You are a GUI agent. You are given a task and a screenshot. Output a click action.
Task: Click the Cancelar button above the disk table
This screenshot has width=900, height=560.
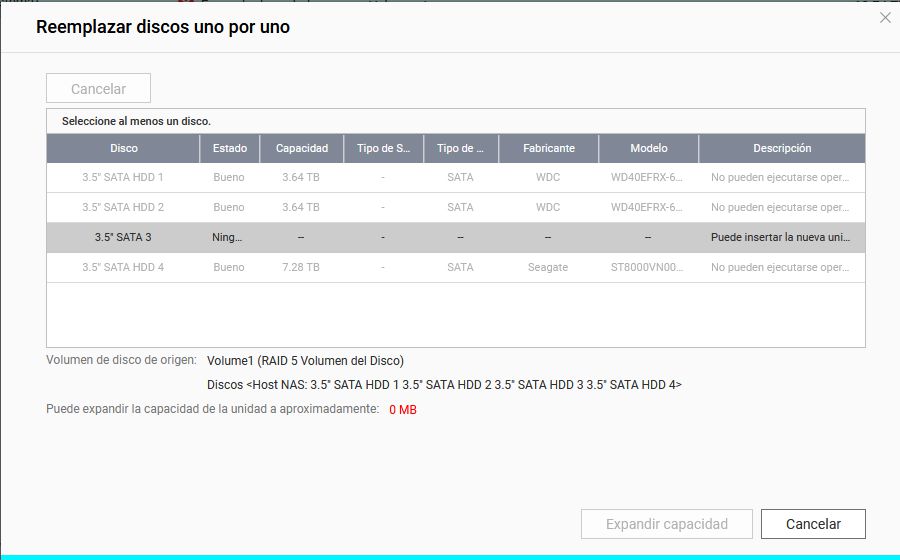98,89
